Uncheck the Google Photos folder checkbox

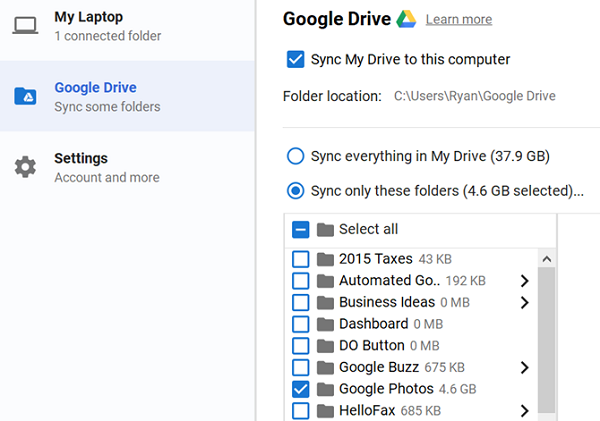click(x=301, y=389)
